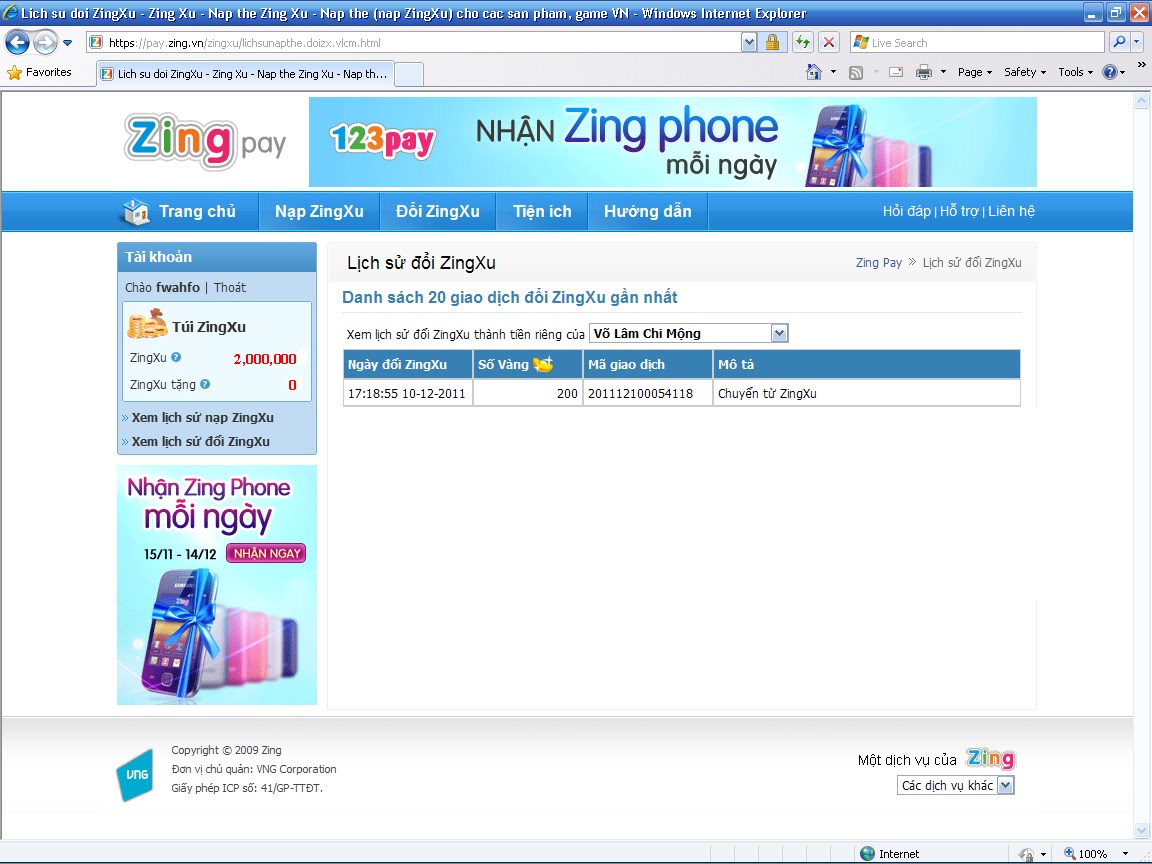Click the Hỗ trợ link
Viewport: 1152px width, 864px height.
[959, 212]
